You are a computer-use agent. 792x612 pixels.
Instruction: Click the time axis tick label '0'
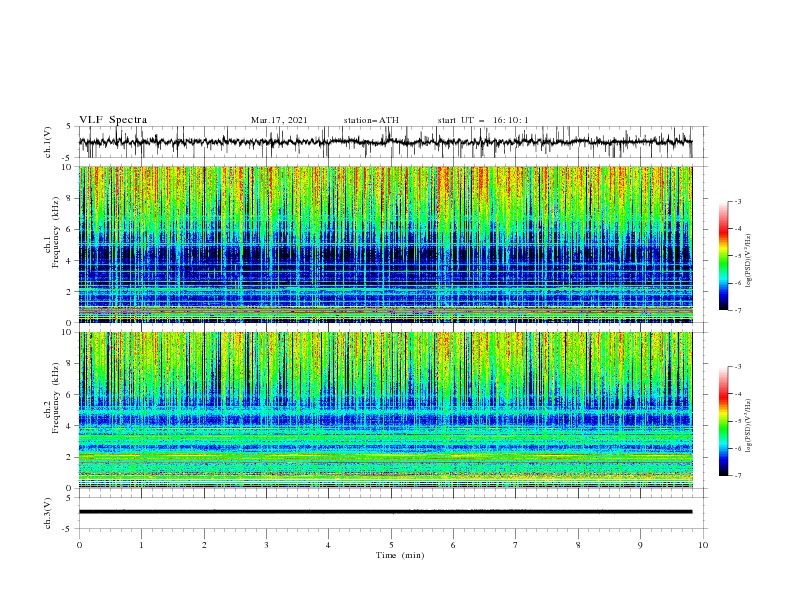tap(79, 545)
